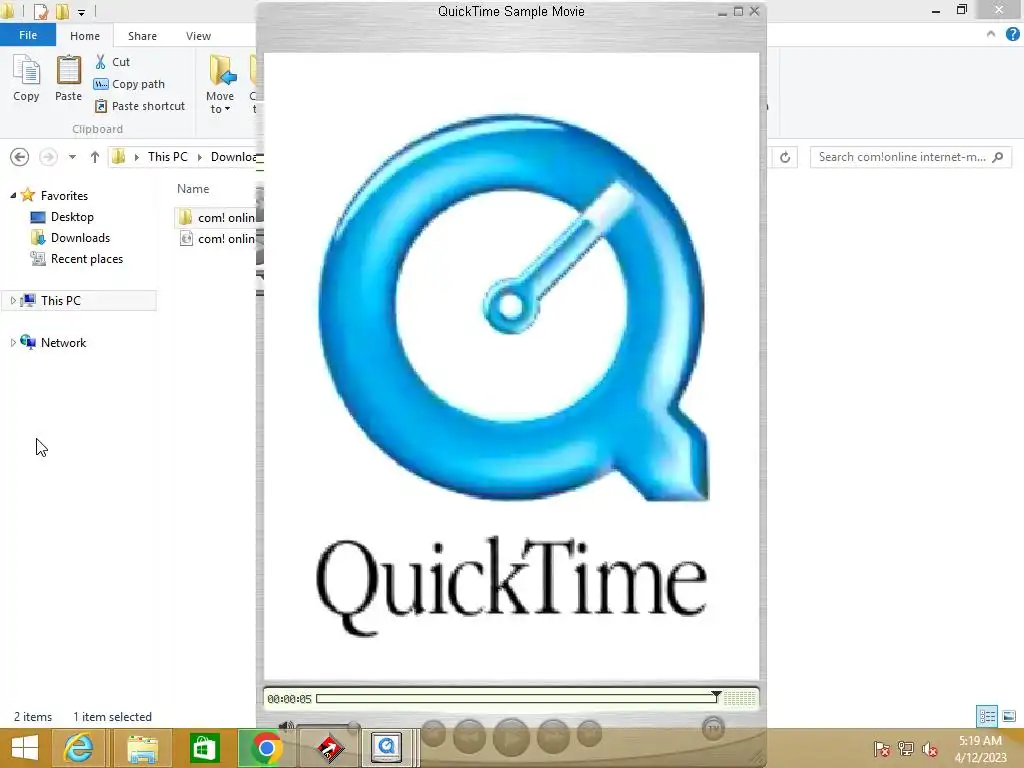This screenshot has width=1024, height=768.
Task: Switch to Details view in the status bar
Action: (987, 716)
